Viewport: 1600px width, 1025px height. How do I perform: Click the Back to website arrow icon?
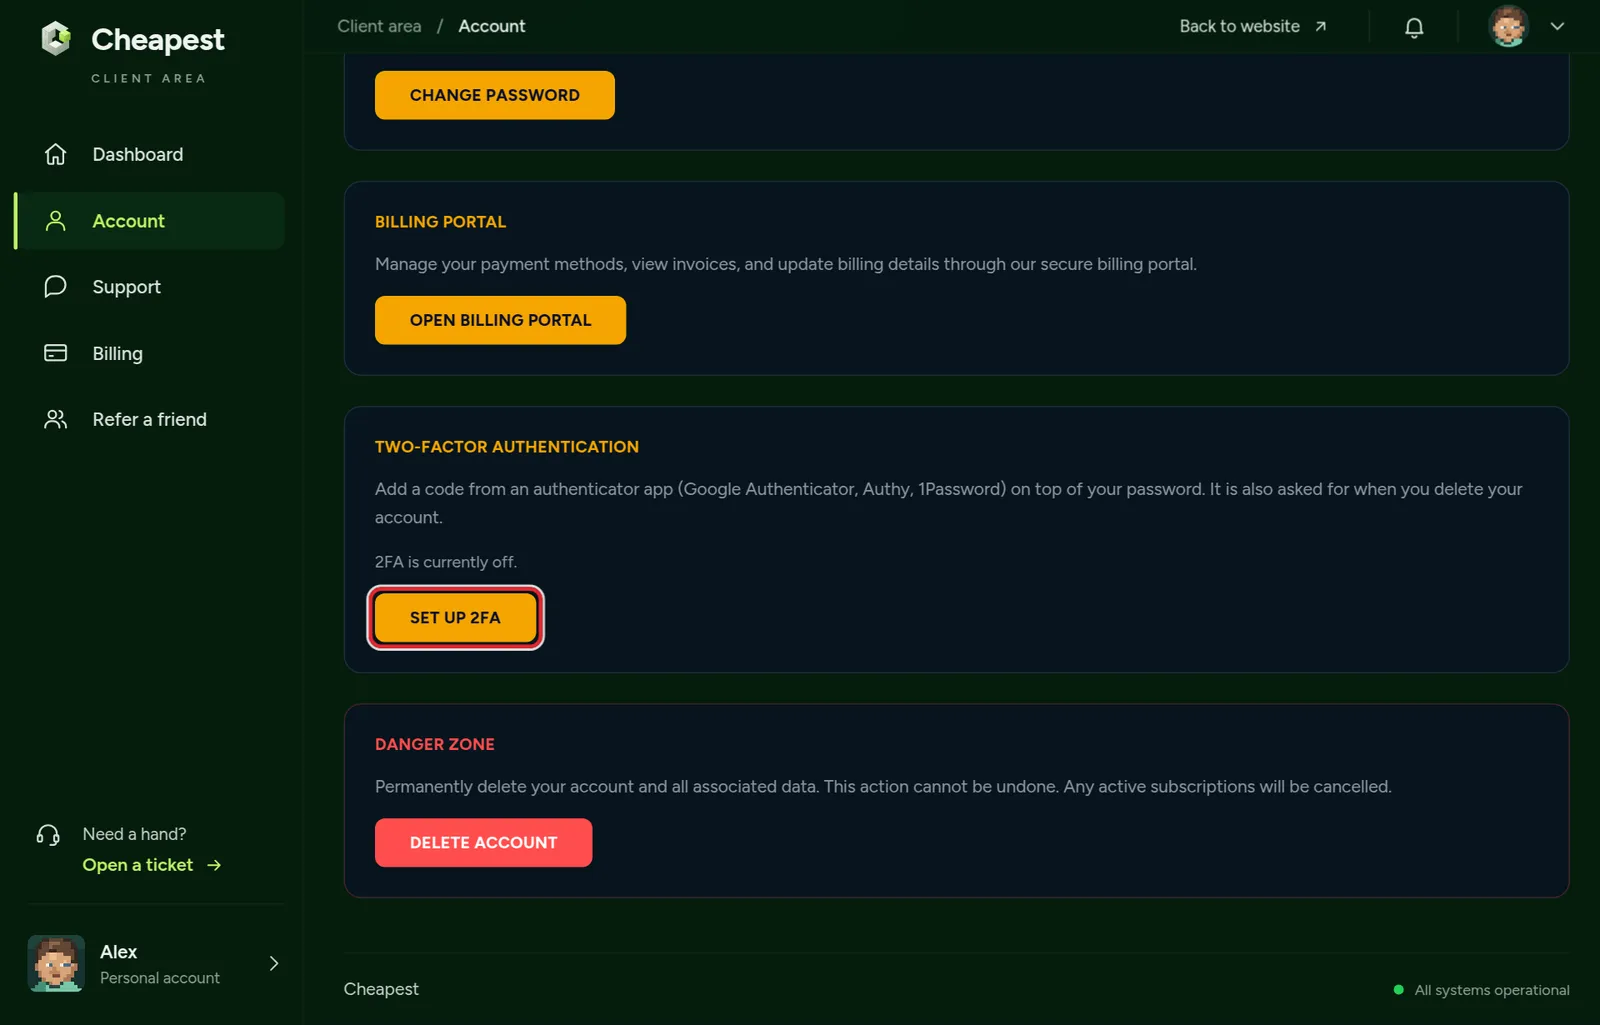1320,27
